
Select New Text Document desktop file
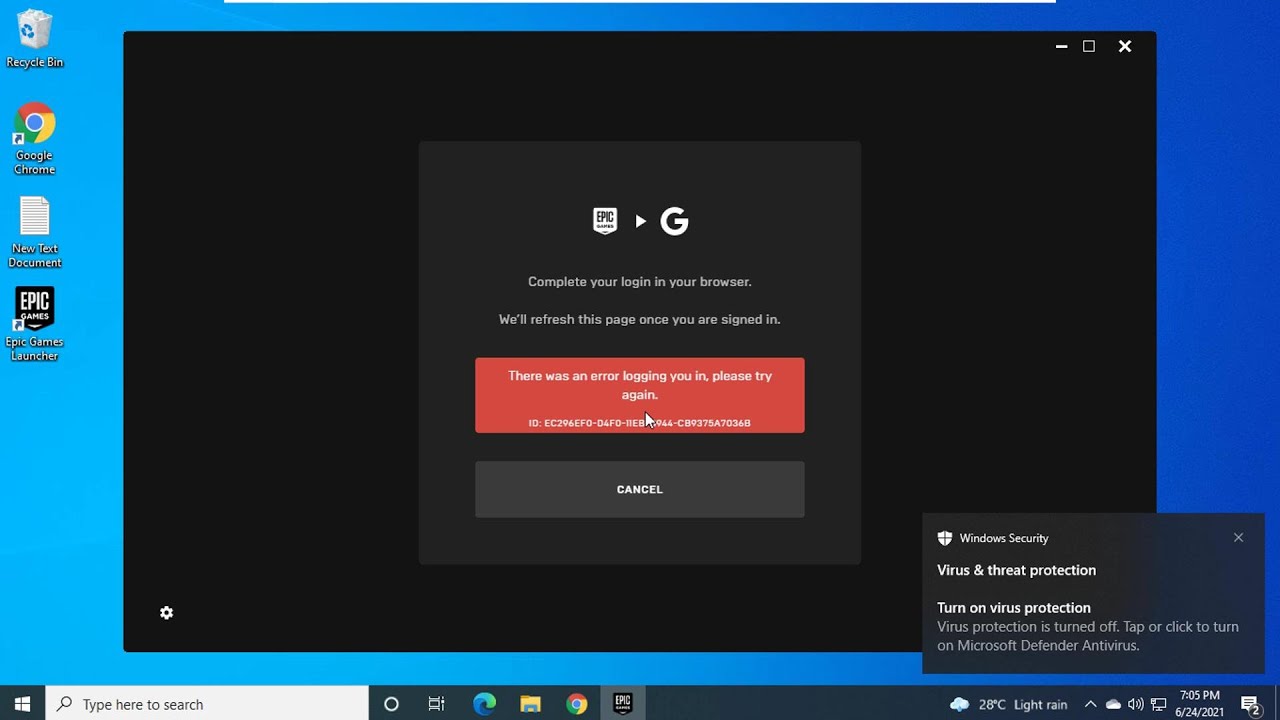coord(35,232)
